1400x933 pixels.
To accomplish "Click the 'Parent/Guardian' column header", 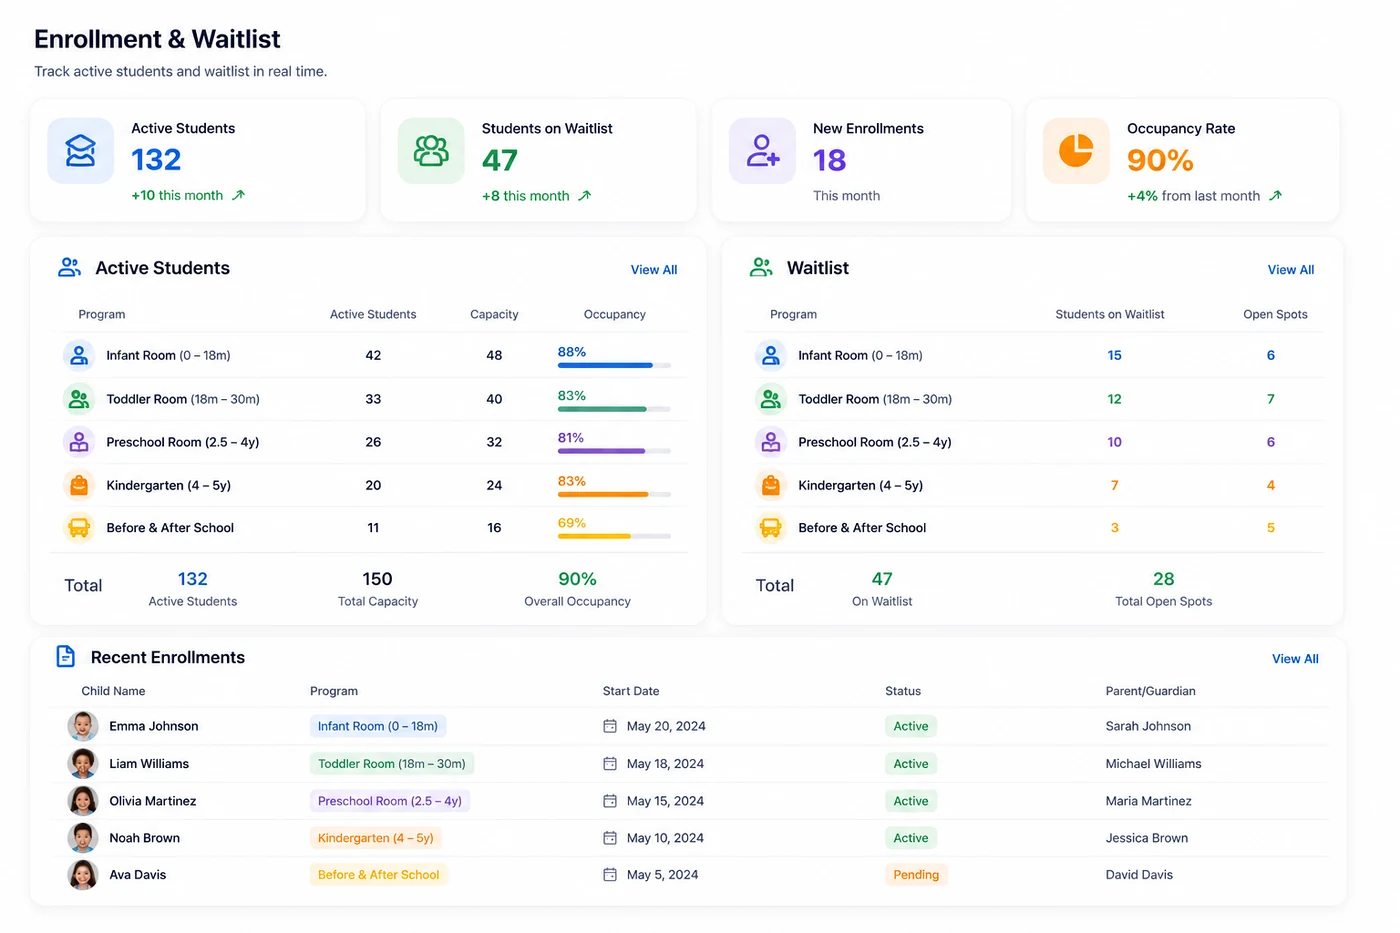I will pos(1150,691).
